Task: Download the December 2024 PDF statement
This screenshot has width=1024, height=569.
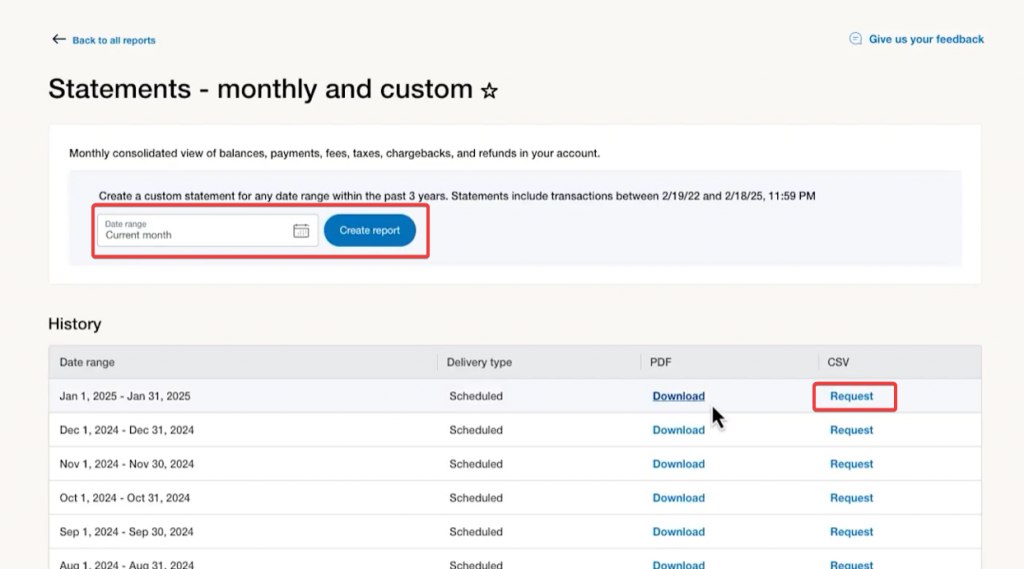Action: [x=678, y=430]
